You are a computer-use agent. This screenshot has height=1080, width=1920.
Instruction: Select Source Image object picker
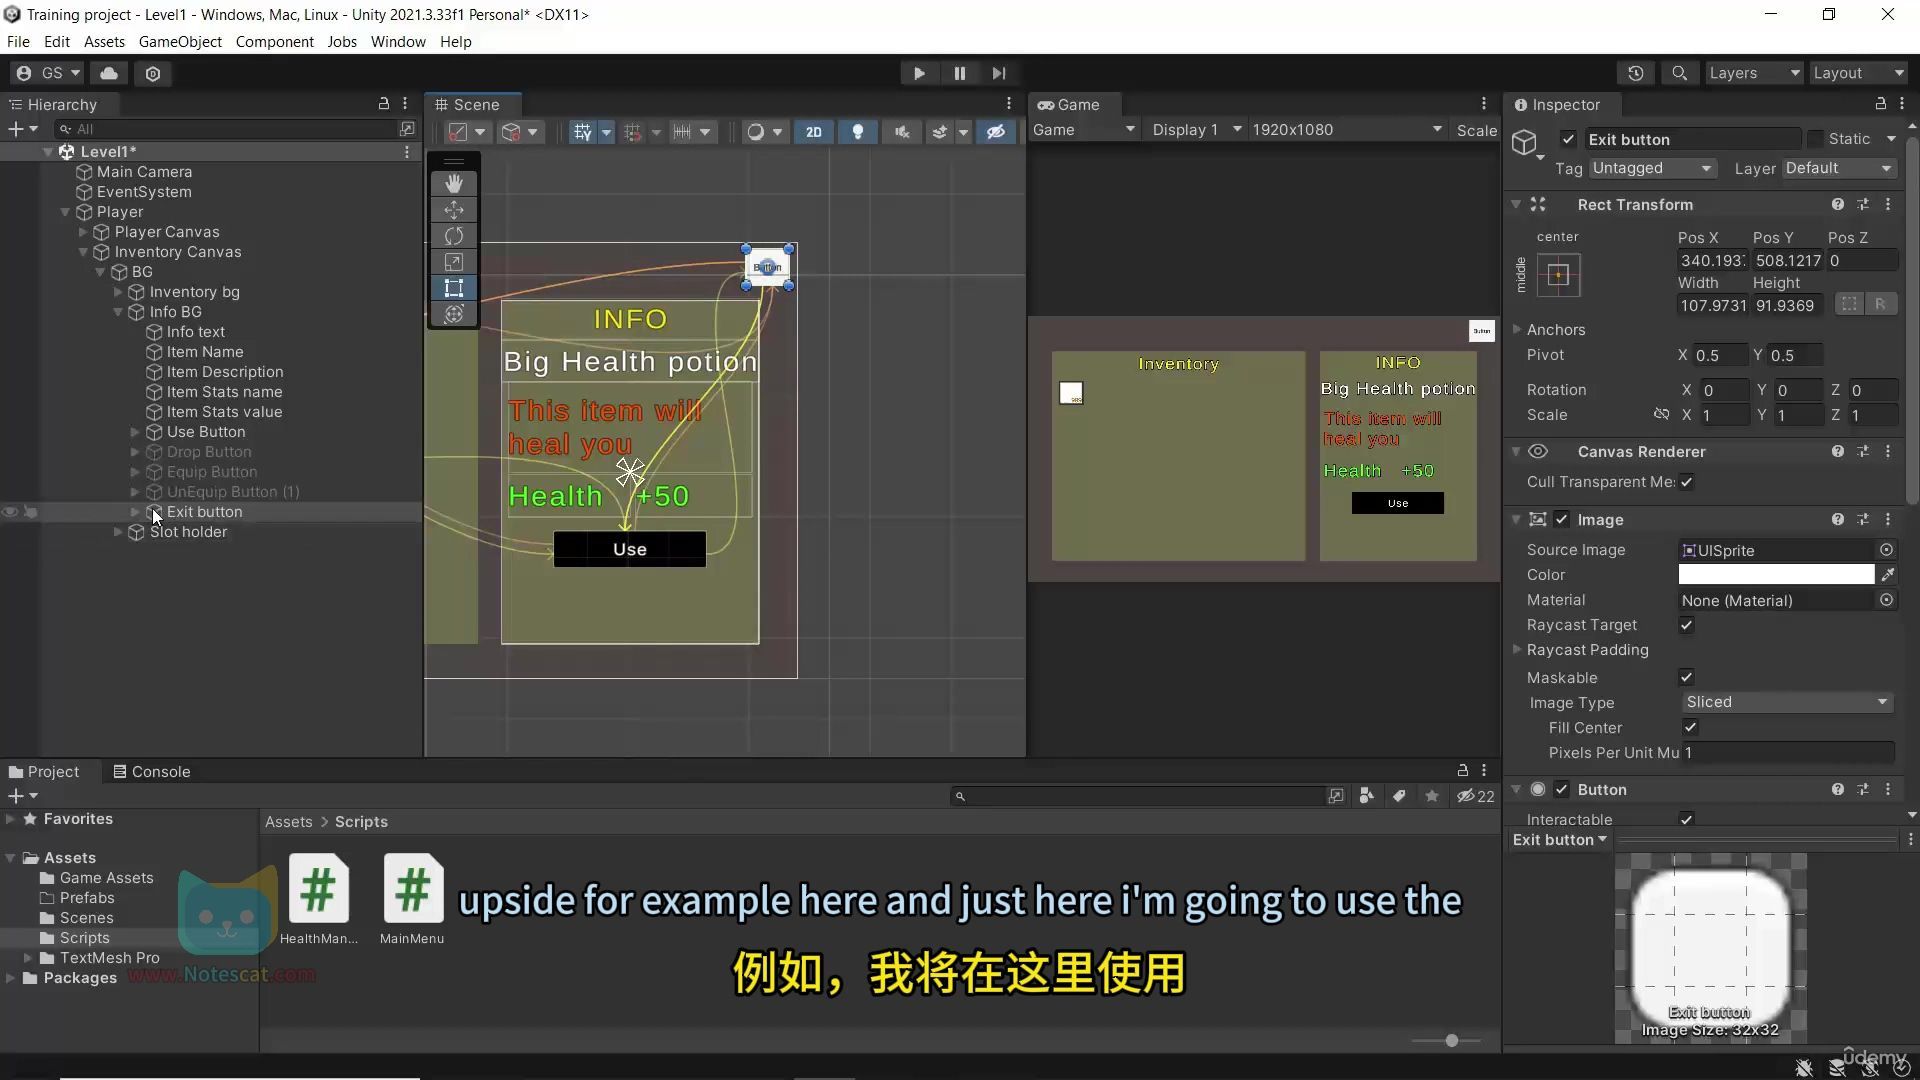pyautogui.click(x=1886, y=550)
